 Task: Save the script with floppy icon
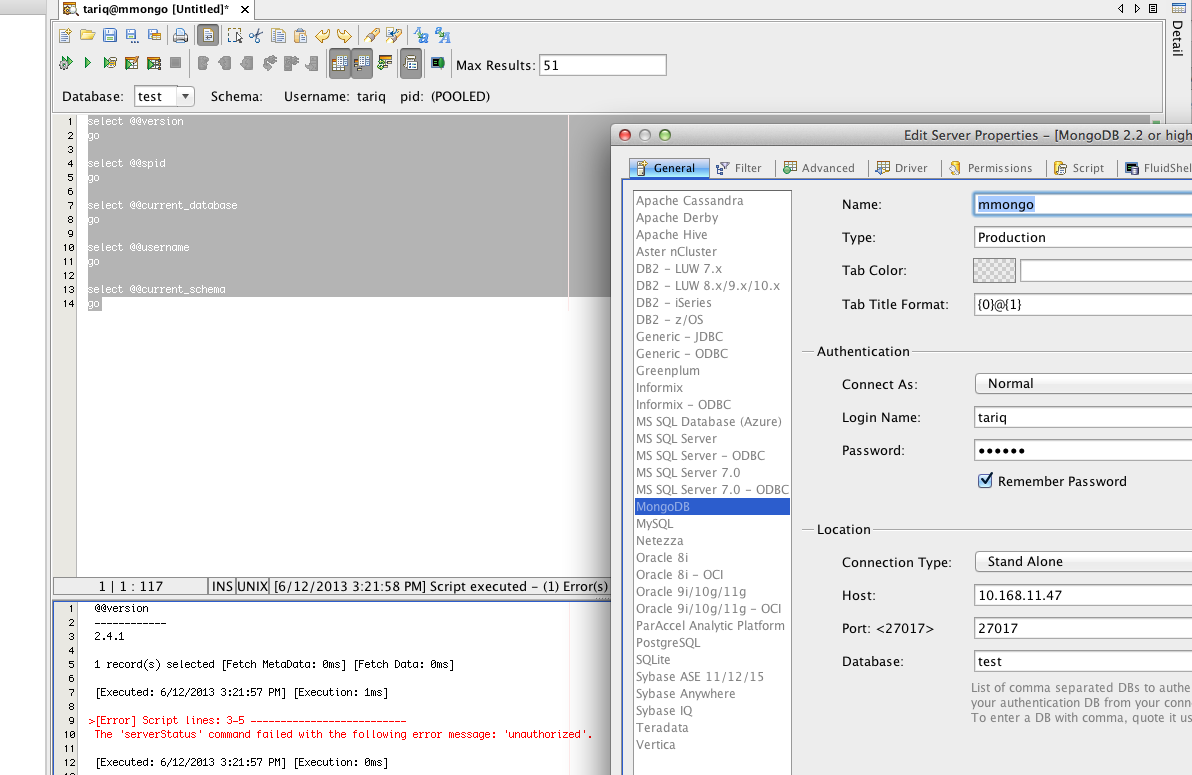[x=109, y=36]
